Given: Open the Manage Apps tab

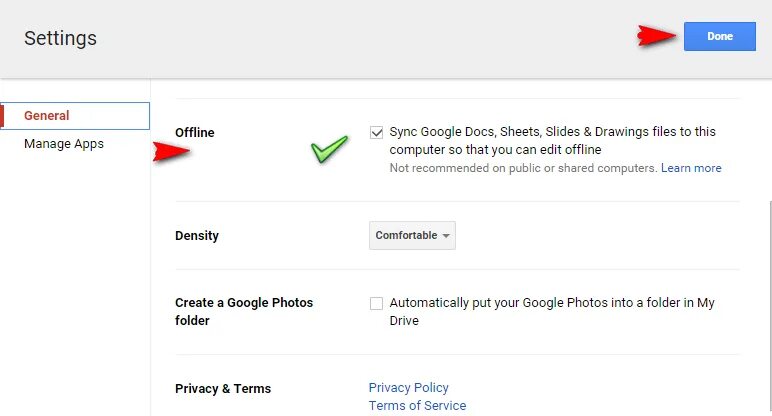Looking at the screenshot, I should click(64, 144).
